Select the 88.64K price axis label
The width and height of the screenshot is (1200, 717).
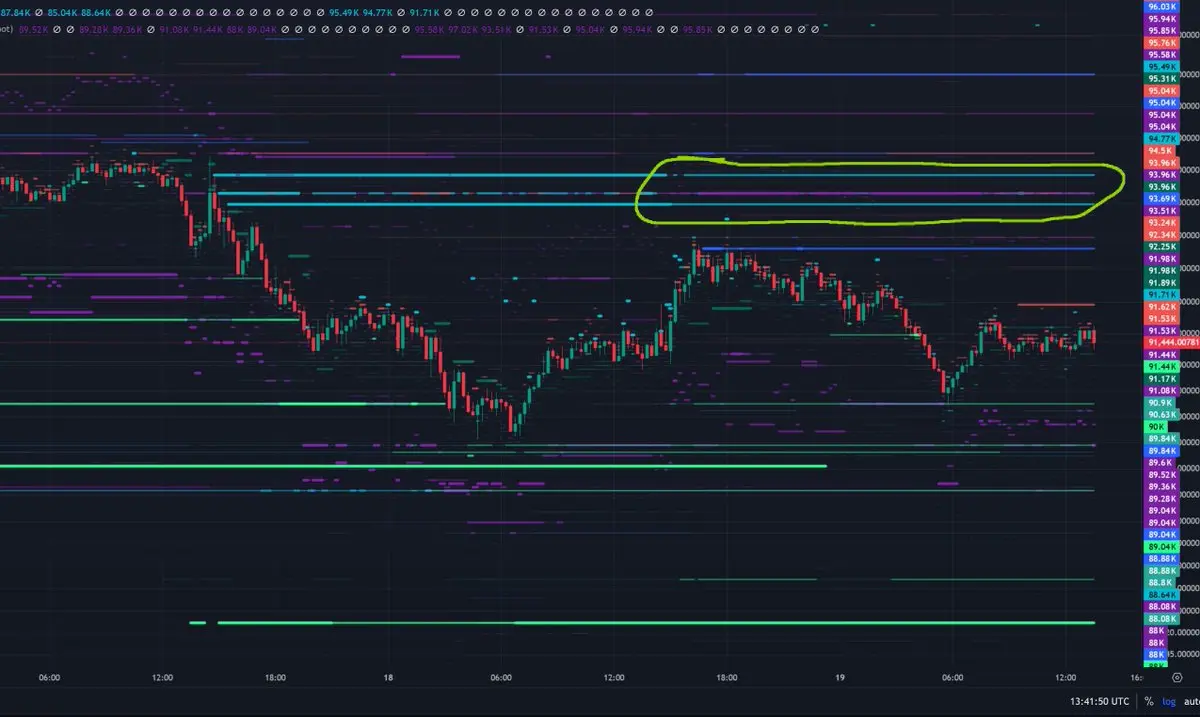coord(1161,595)
